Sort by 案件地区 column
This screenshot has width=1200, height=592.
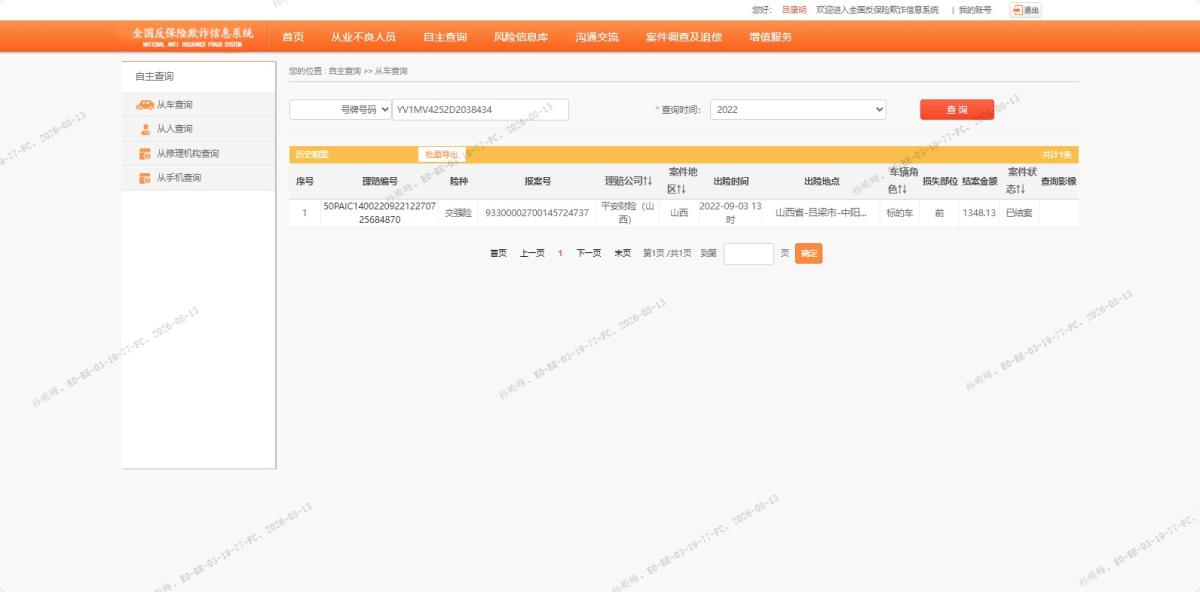click(682, 181)
